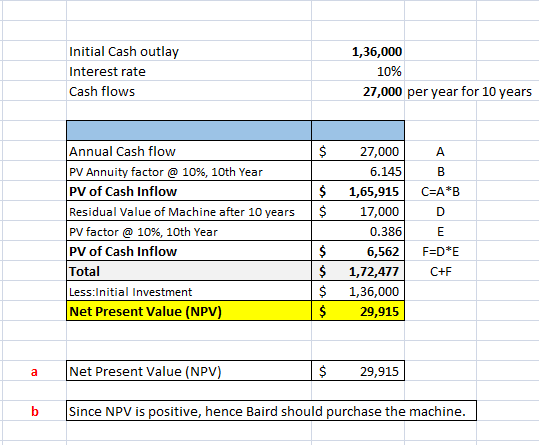Select formula note 'F=D*E'
This screenshot has width=539, height=445.
[440, 252]
